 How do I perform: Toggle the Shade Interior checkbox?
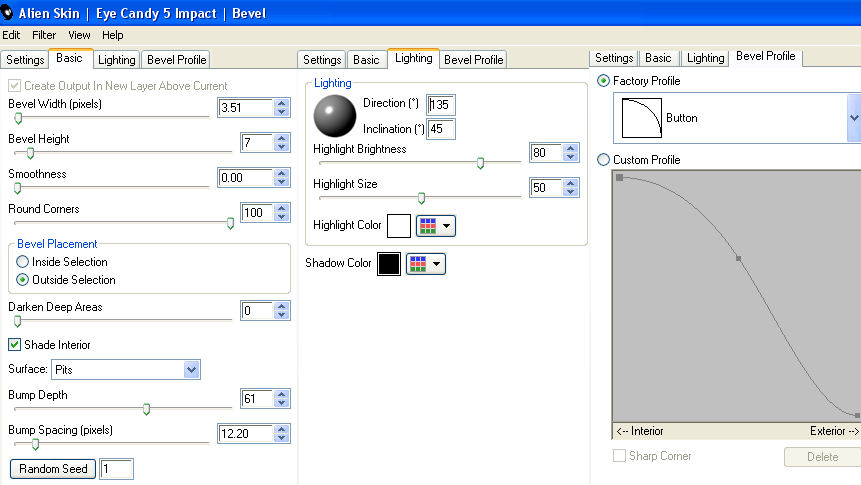tap(15, 344)
